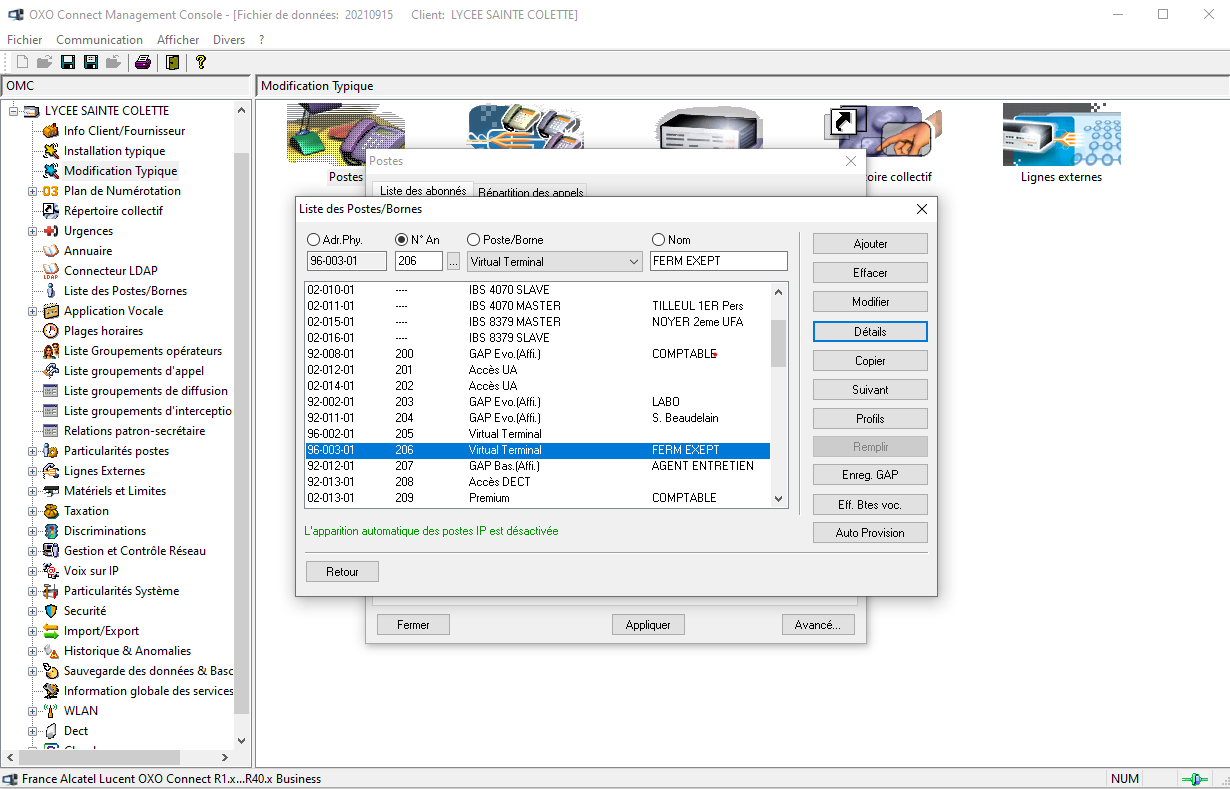Image resolution: width=1230 pixels, height=789 pixels.
Task: Select the Poste/Borne radio button
Action: (474, 240)
